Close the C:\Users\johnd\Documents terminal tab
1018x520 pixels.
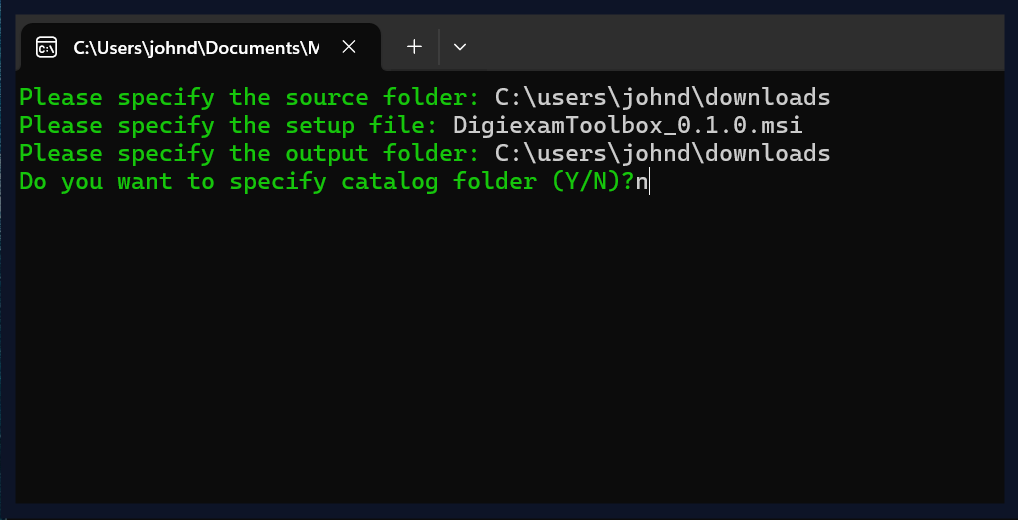[x=349, y=46]
